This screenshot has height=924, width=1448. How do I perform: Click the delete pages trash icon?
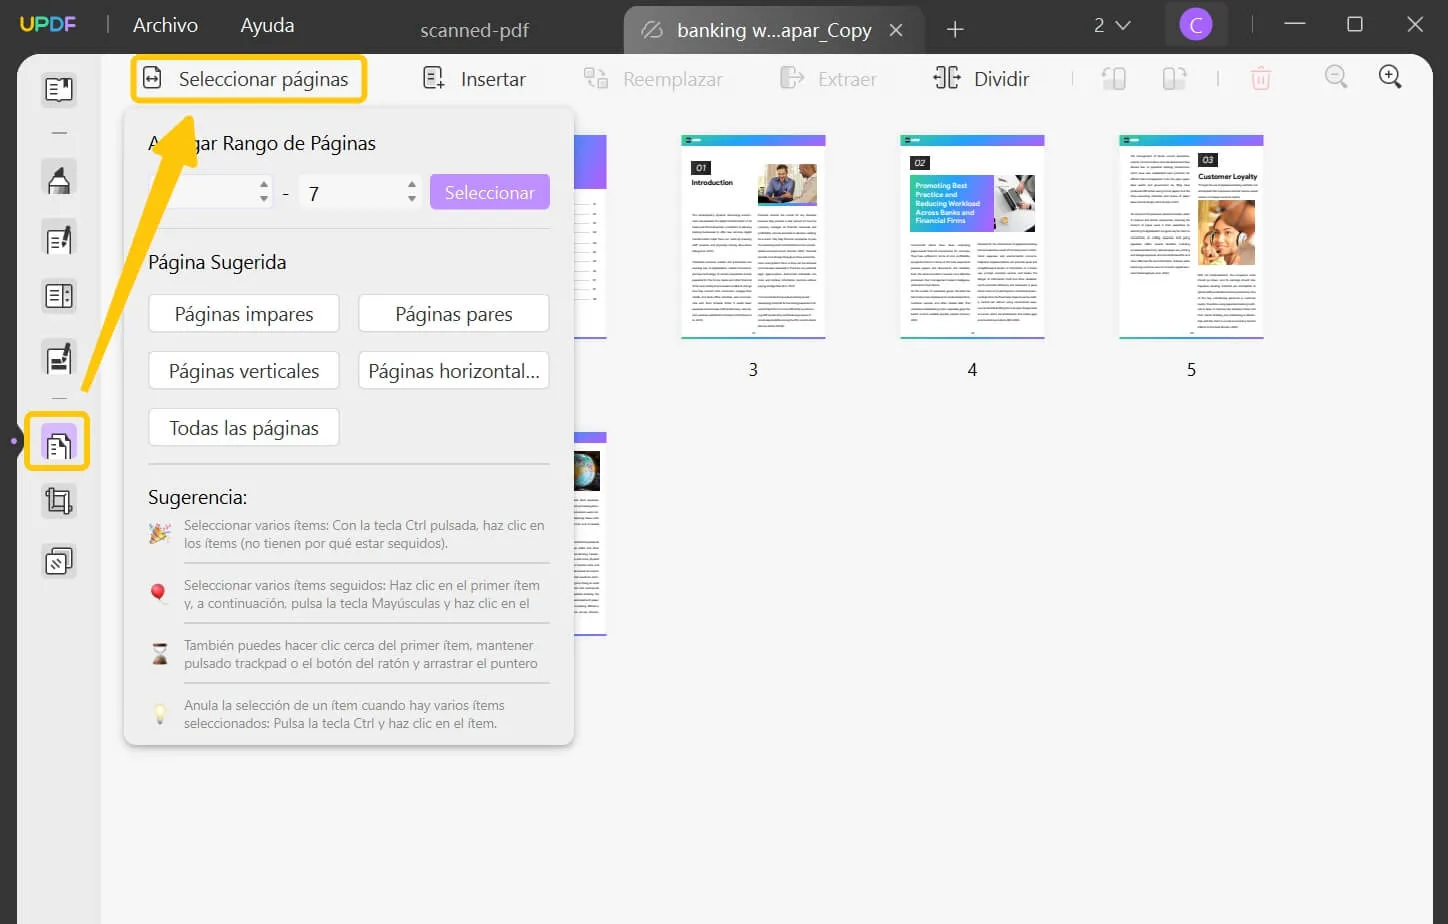pyautogui.click(x=1261, y=78)
